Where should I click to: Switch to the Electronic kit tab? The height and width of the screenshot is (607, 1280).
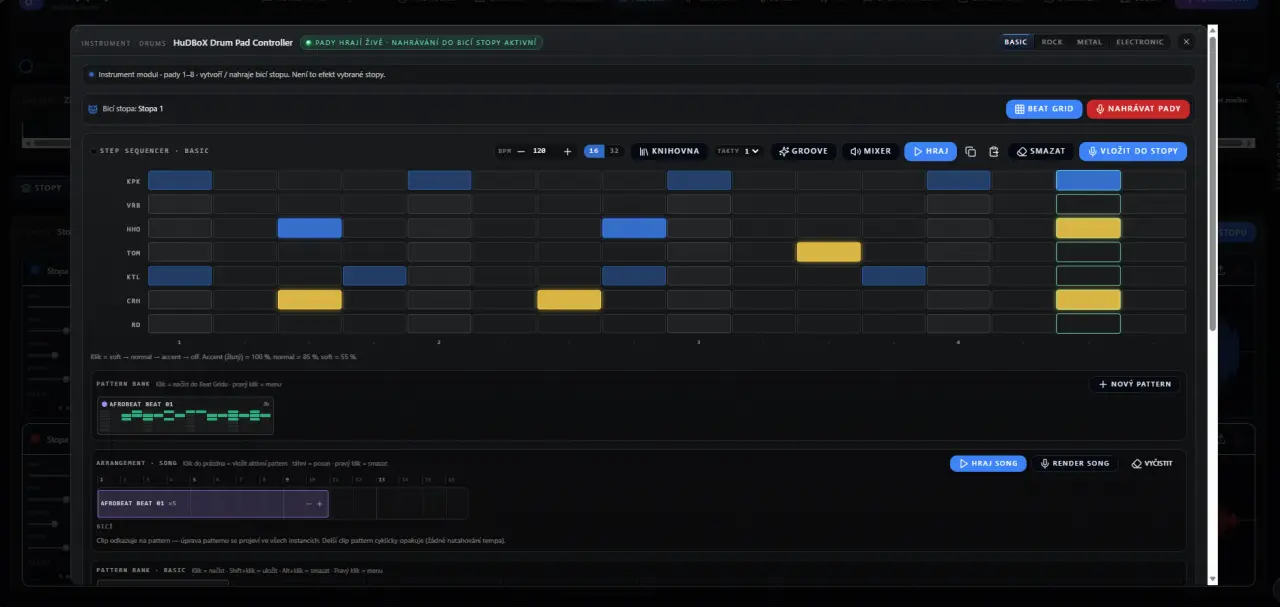(1139, 42)
